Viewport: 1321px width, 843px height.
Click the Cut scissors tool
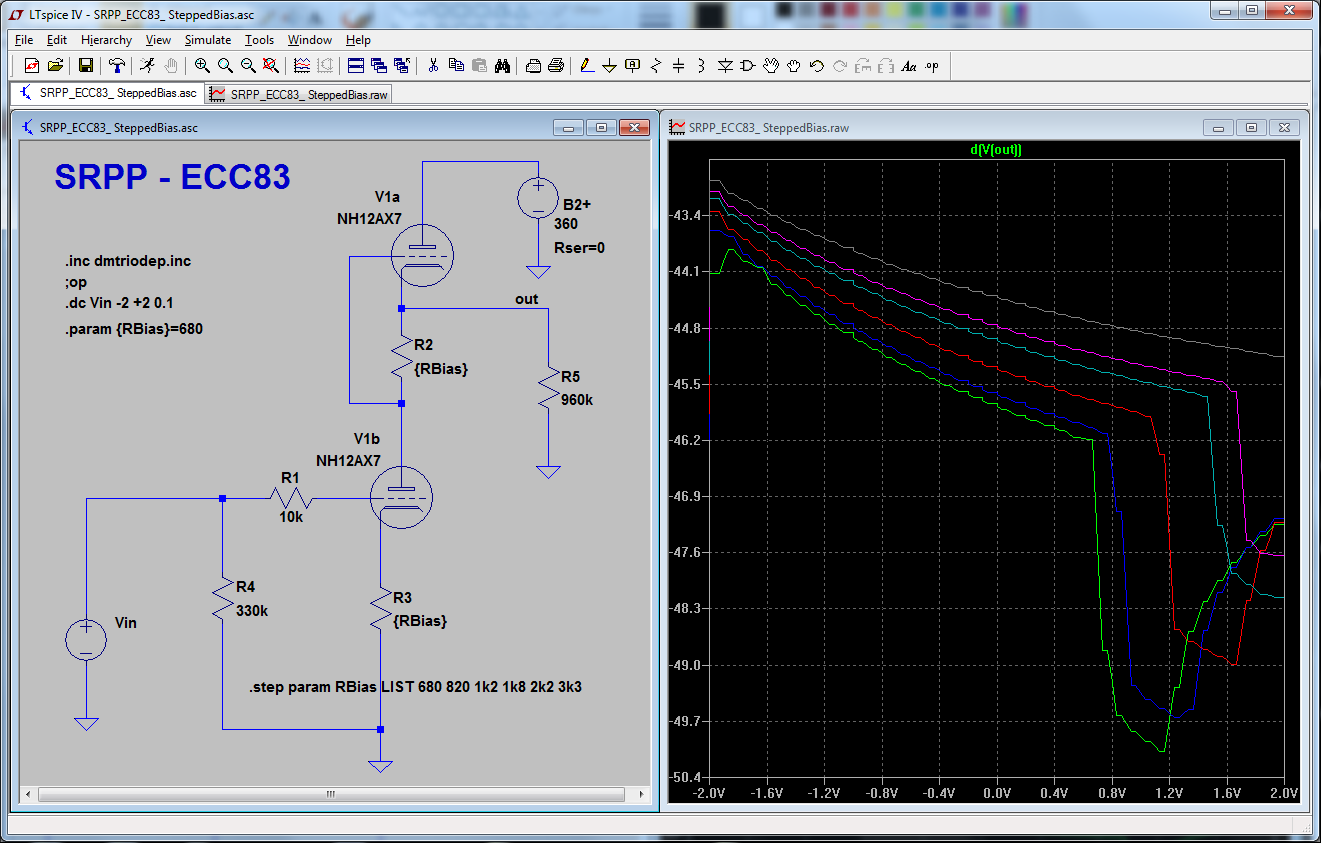click(433, 66)
